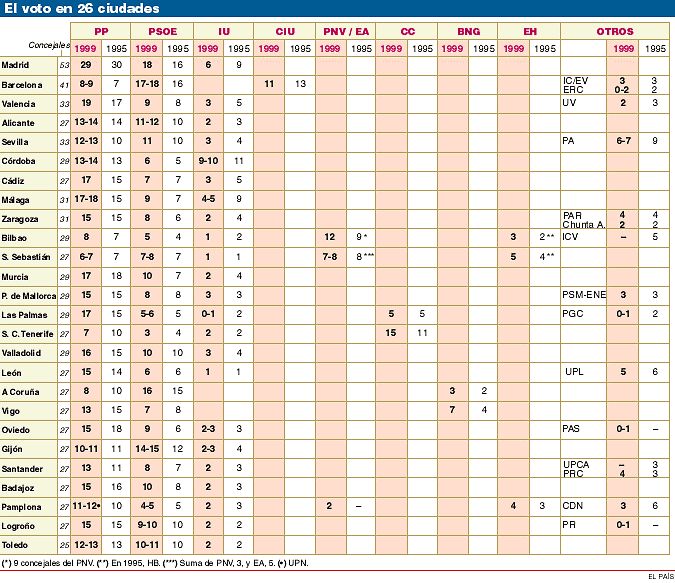Click the Murcia row label
Image resolution: width=675 pixels, height=583 pixels.
[15, 277]
